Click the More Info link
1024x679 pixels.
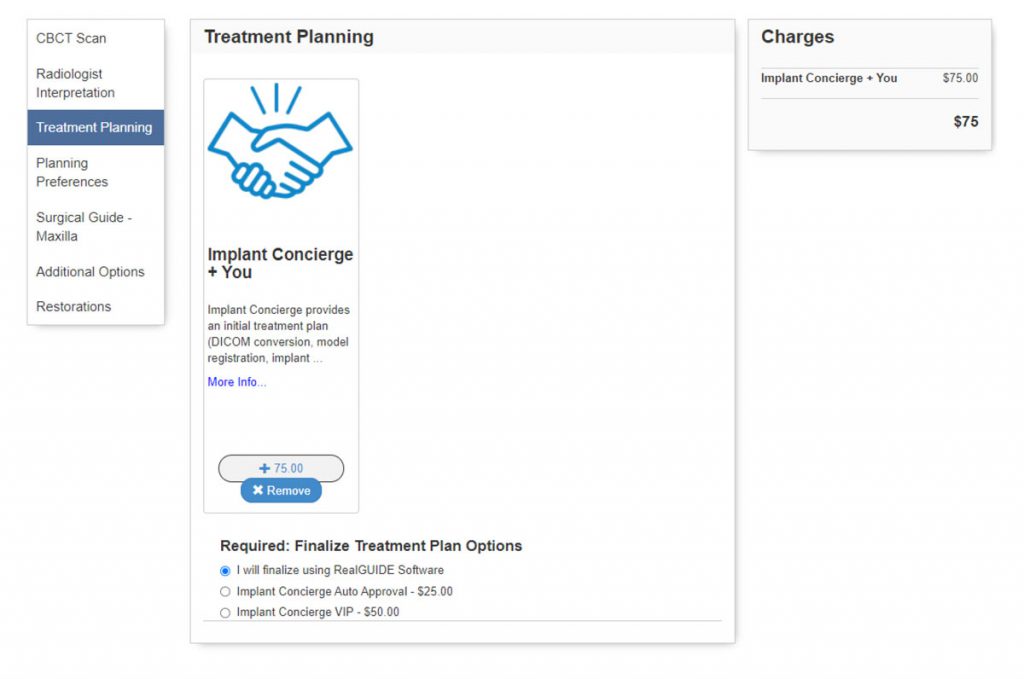point(237,382)
